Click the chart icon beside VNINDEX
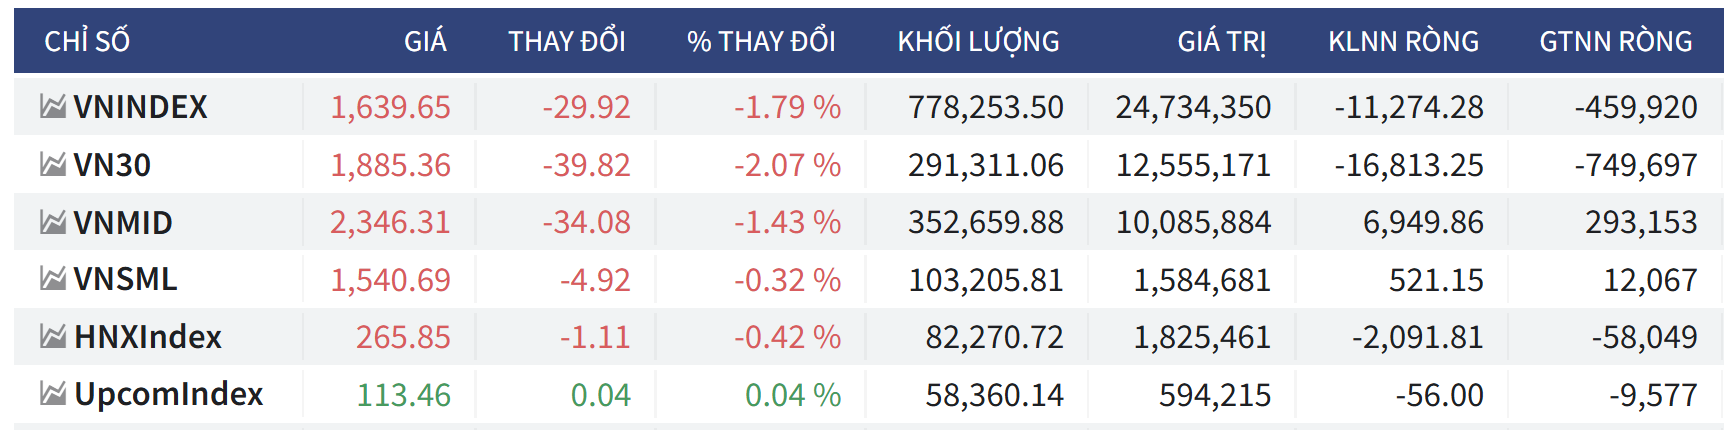 pos(53,106)
